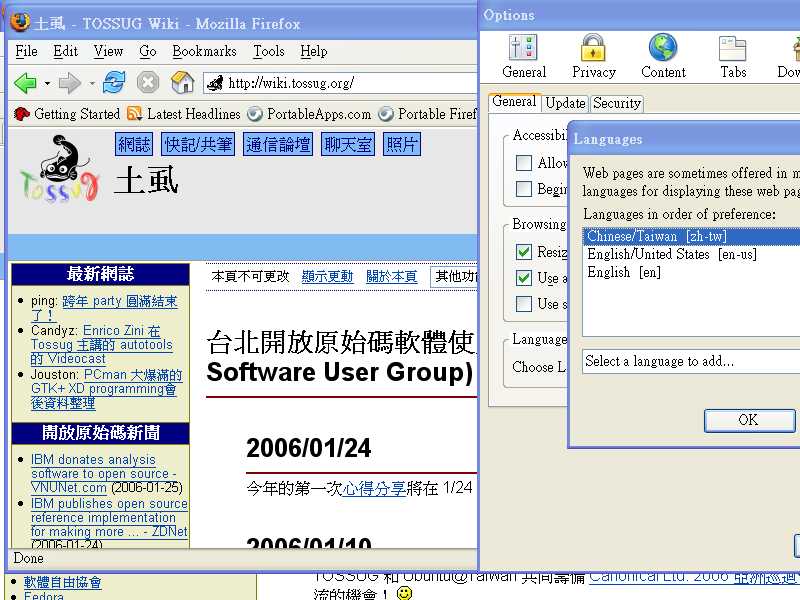This screenshot has height=600, width=800.
Task: Click the 快記/共筆 navigation button
Action: [198, 144]
